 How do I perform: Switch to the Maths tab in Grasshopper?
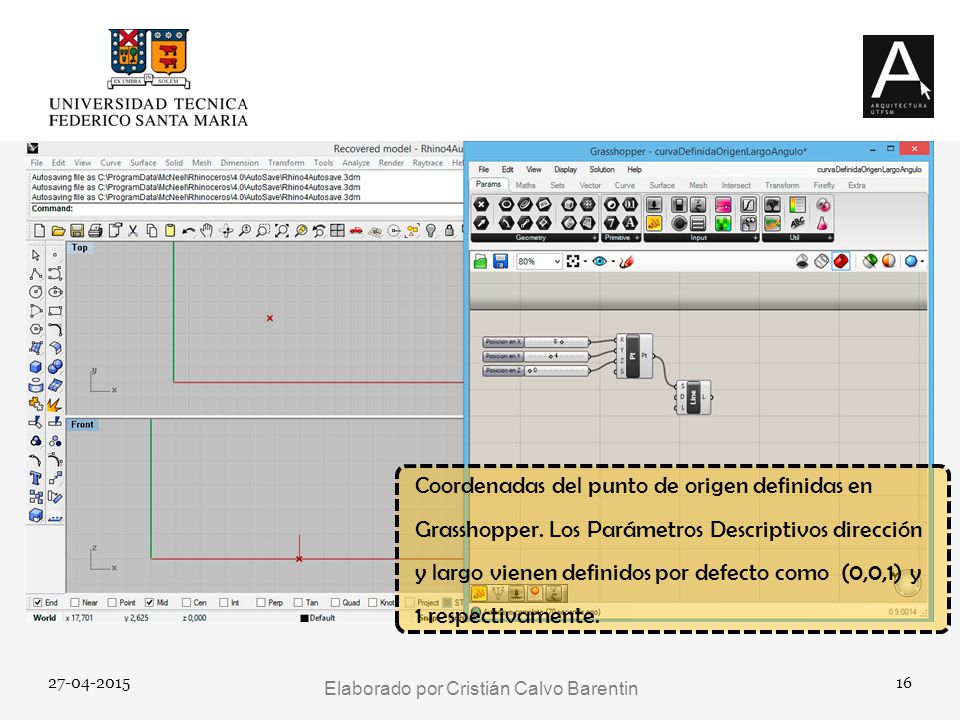point(525,185)
